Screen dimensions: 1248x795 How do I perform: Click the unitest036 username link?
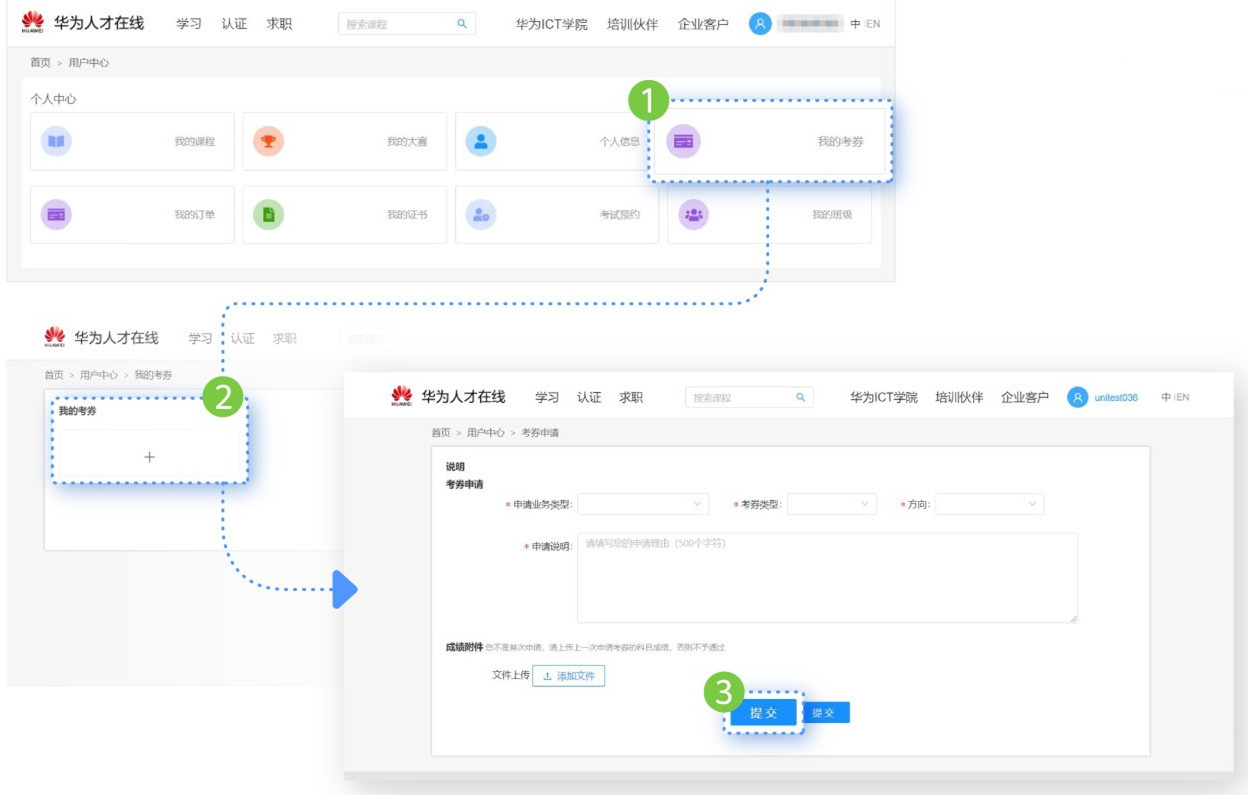[x=1115, y=398]
